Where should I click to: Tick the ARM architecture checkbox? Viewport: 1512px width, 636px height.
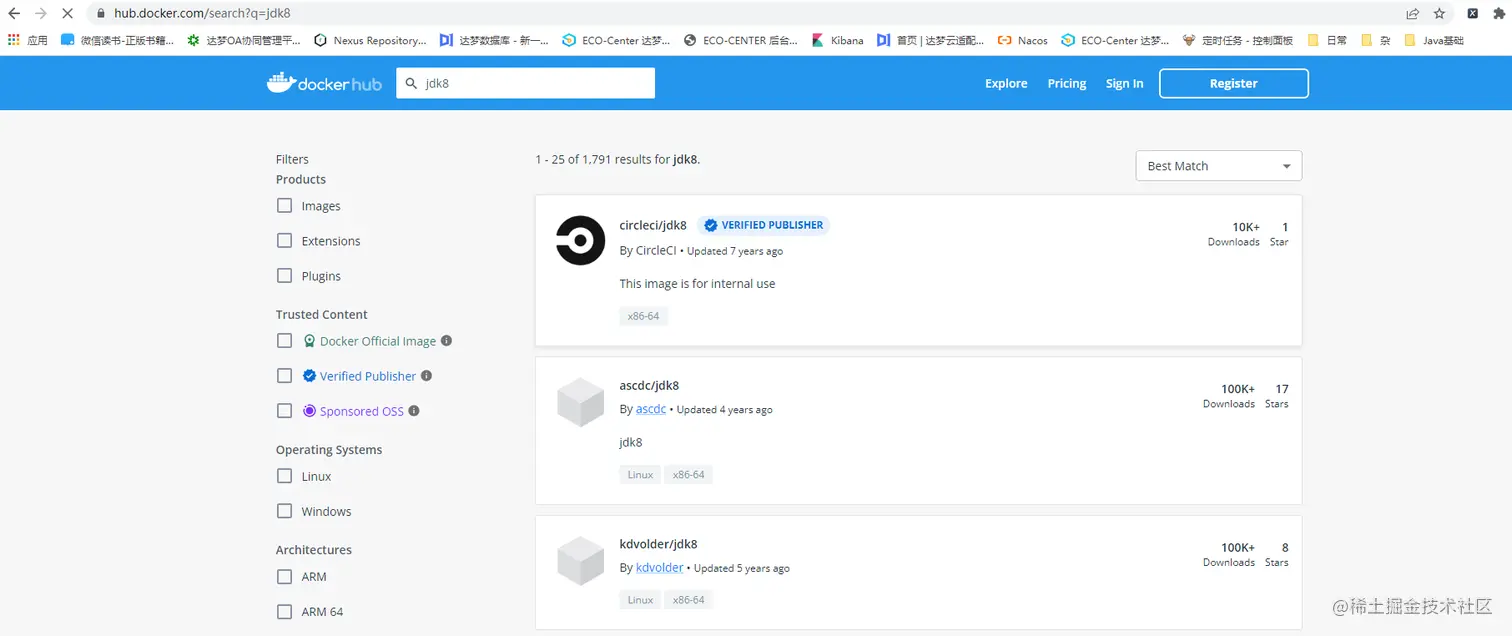pos(285,577)
